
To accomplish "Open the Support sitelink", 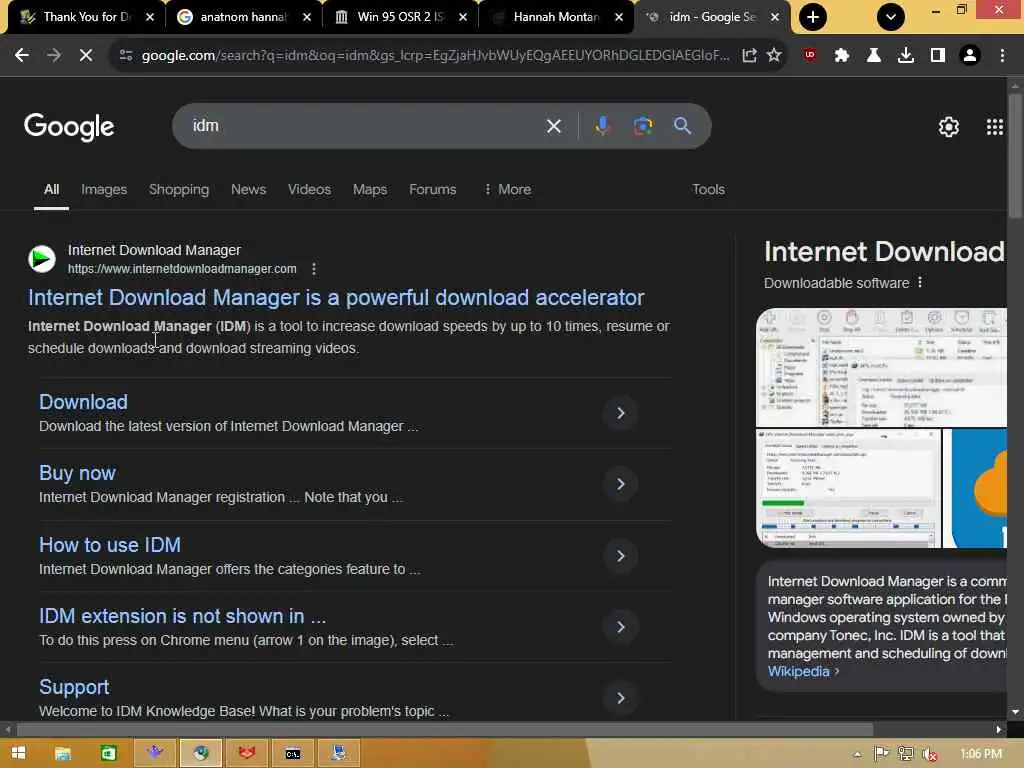I will [x=74, y=688].
